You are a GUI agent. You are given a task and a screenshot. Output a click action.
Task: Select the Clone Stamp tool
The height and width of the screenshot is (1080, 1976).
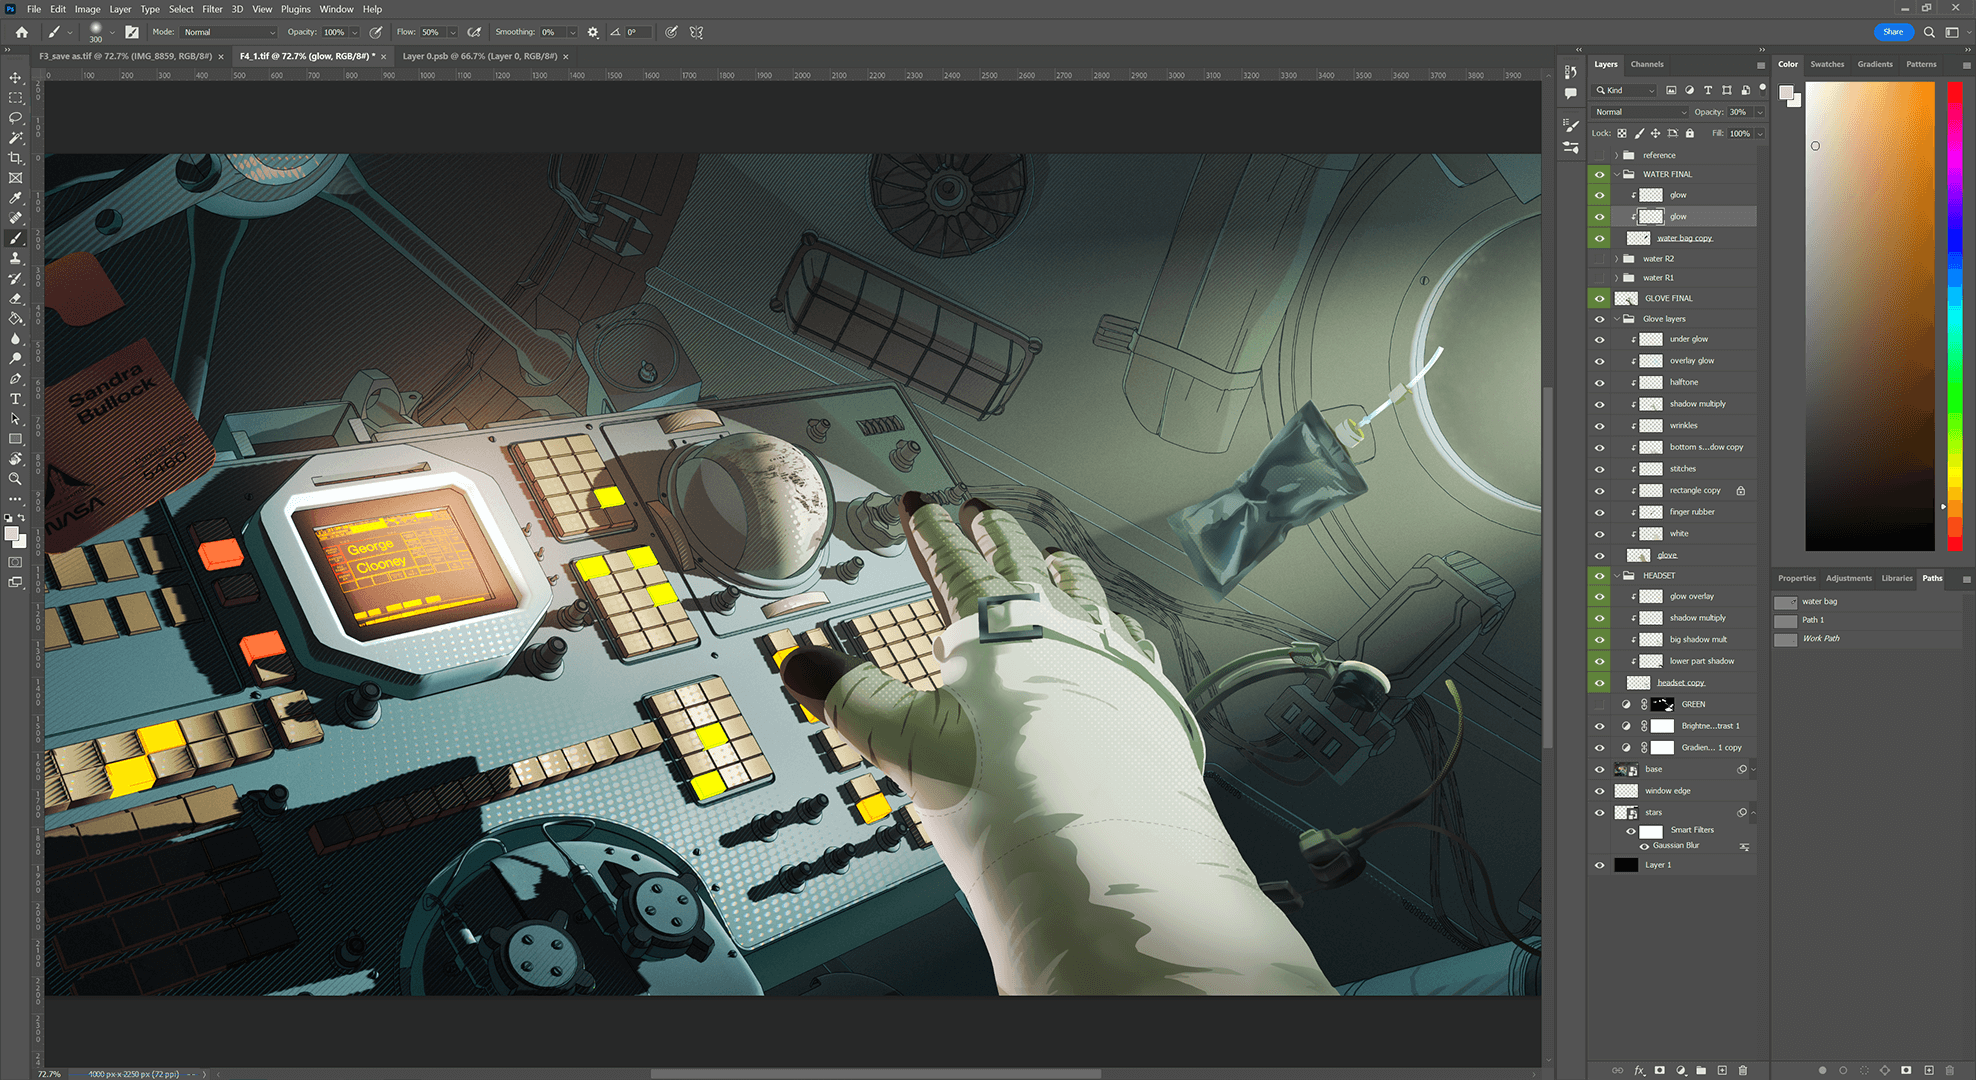(x=15, y=258)
